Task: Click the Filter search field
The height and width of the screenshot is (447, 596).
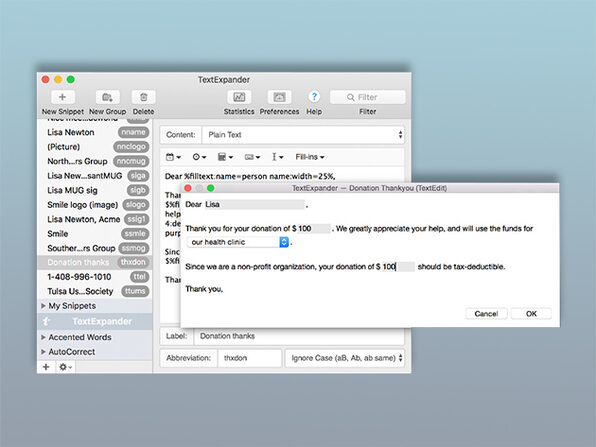Action: [368, 97]
